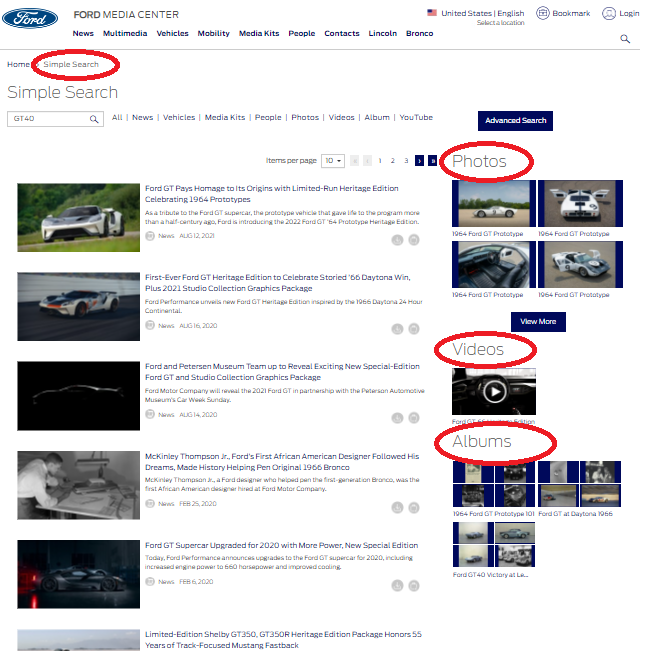Filter search results by People
Image resolution: width=647 pixels, height=651 pixels.
268,117
